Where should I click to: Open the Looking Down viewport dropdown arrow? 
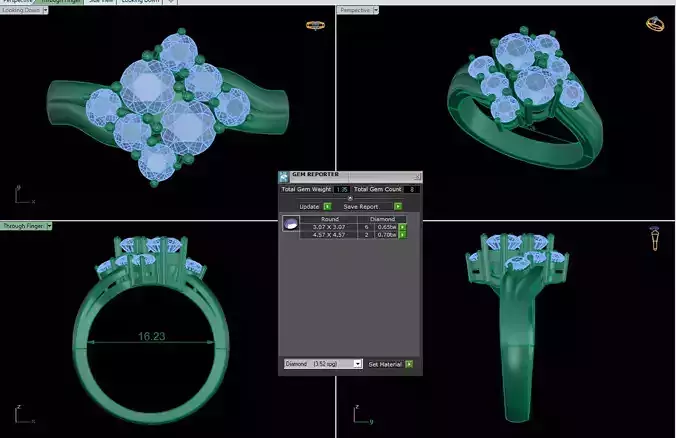(x=45, y=10)
